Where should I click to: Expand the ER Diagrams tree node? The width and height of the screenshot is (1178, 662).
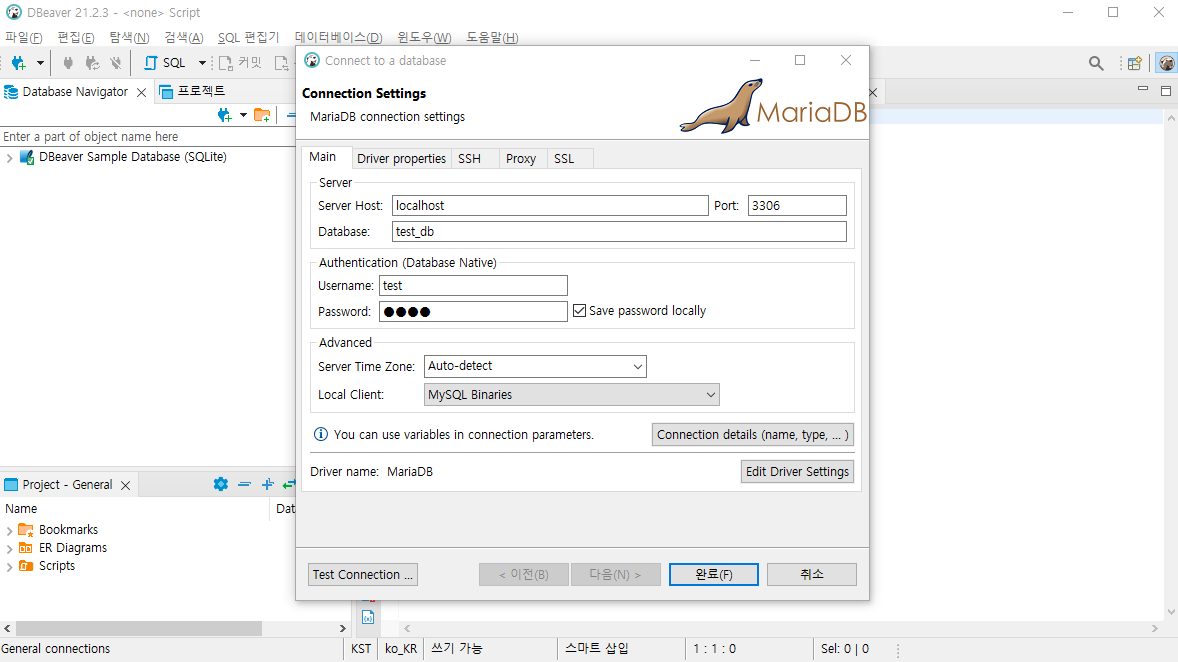(x=9, y=549)
